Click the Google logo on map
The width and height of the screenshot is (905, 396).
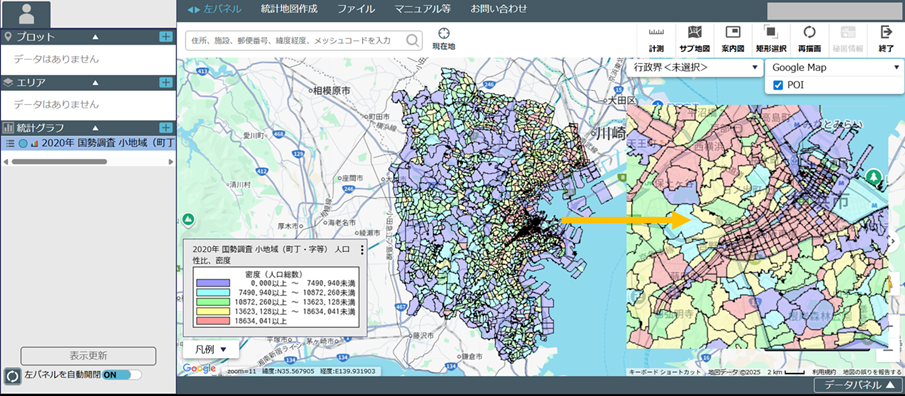199,368
